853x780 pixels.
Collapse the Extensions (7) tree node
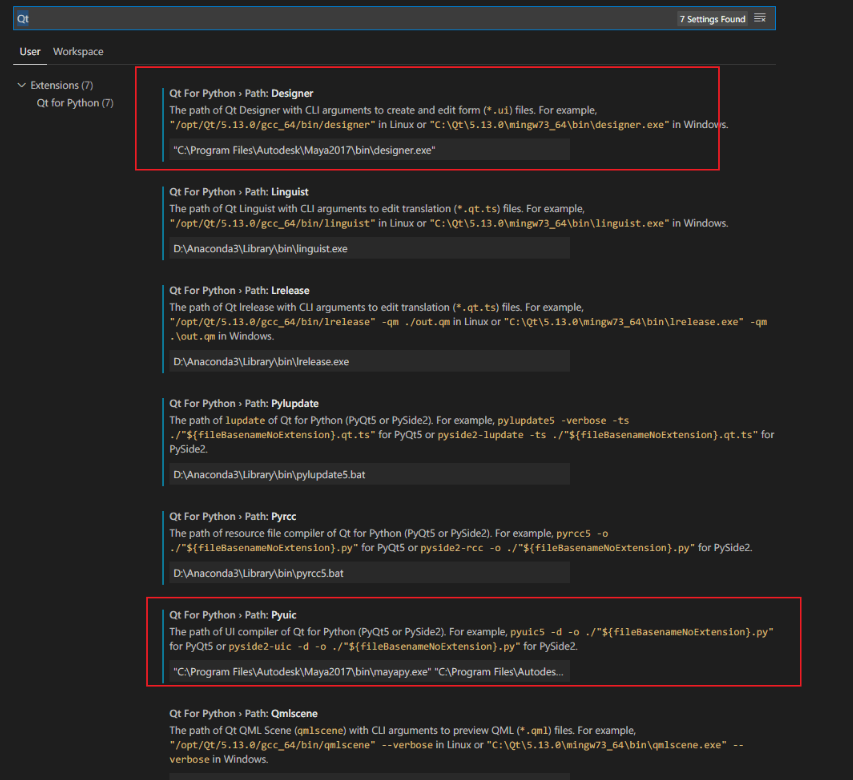(55, 85)
